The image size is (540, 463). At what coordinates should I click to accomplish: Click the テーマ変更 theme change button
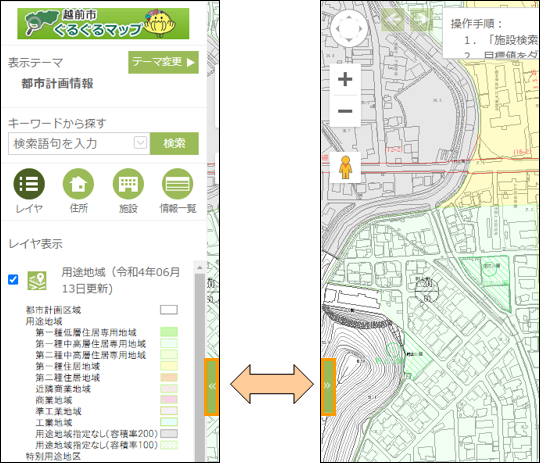[163, 62]
